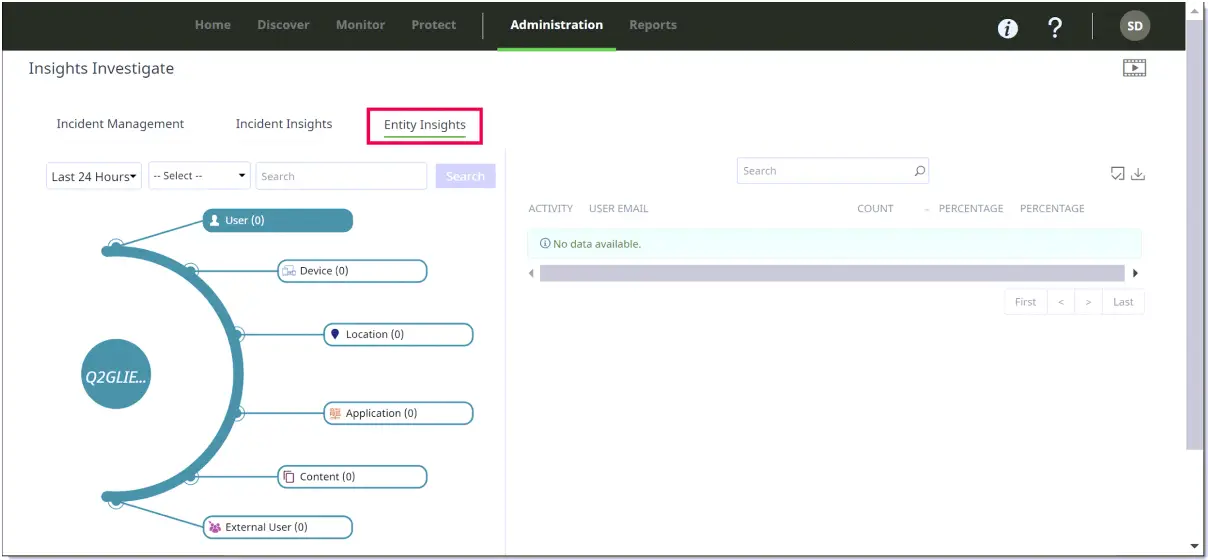1208x560 pixels.
Task: Click the Last pagination button
Action: click(x=1123, y=302)
